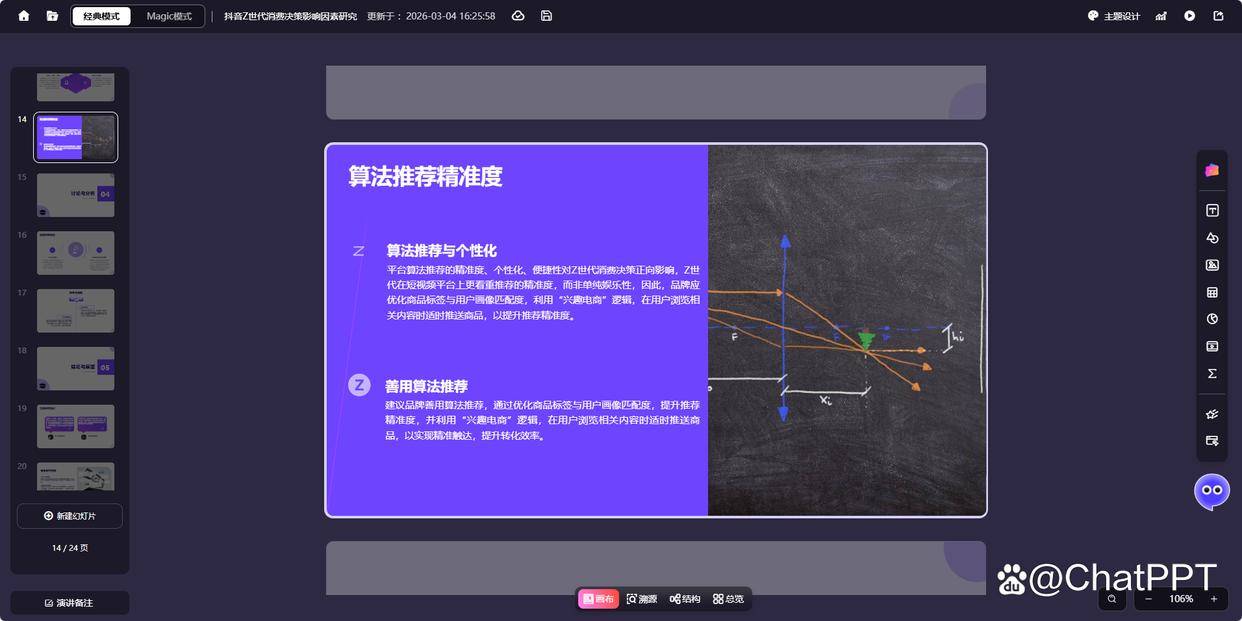
Task: Click the cloud sync icon
Action: 518,16
